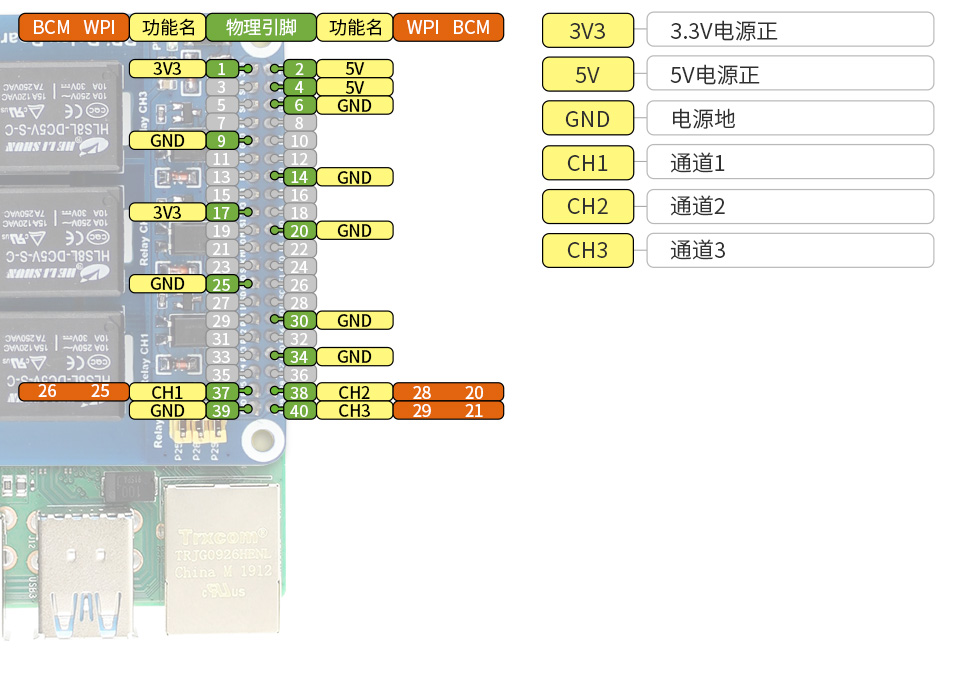
Task: Select the BCM WPI header tab
Action: (x=73, y=27)
